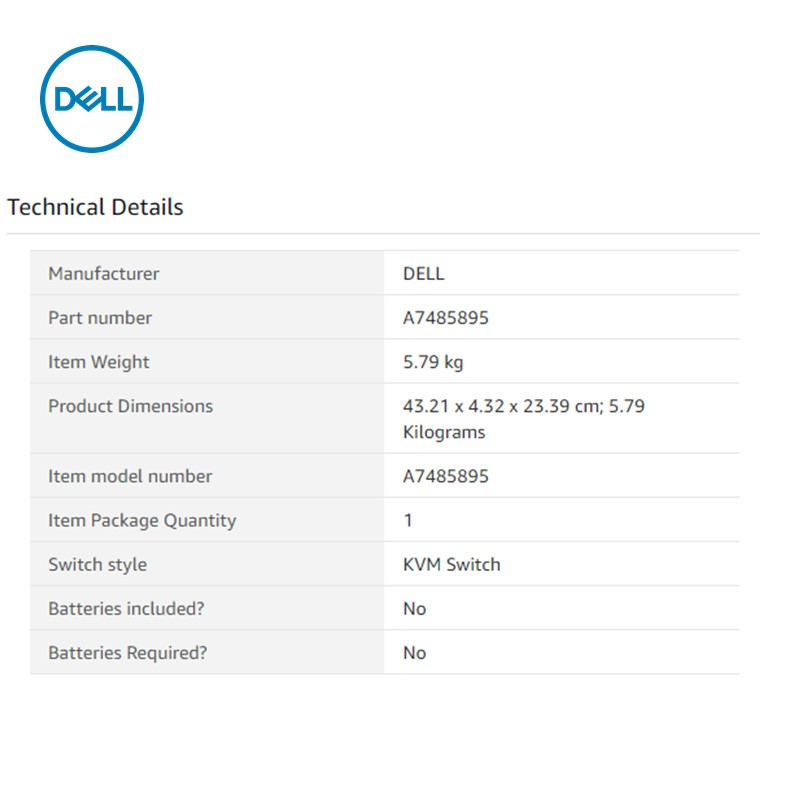Select the Item Weight label
Screen dimensions: 800x800
pyautogui.click(x=99, y=362)
